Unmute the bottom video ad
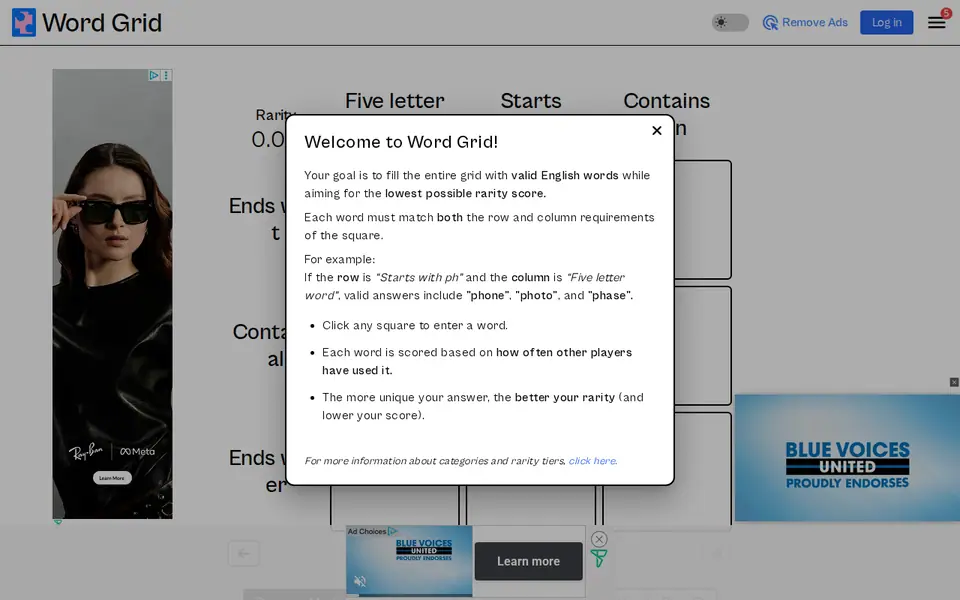 coord(360,581)
